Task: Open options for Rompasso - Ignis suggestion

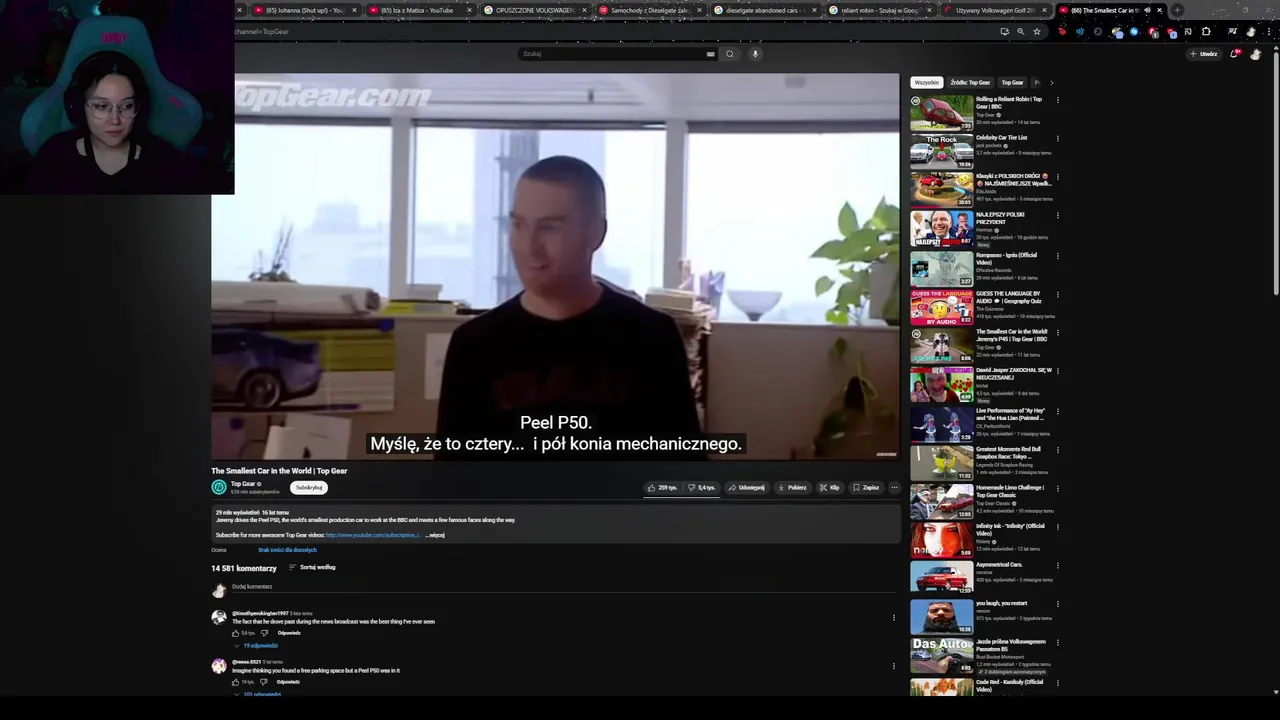Action: click(x=1057, y=255)
